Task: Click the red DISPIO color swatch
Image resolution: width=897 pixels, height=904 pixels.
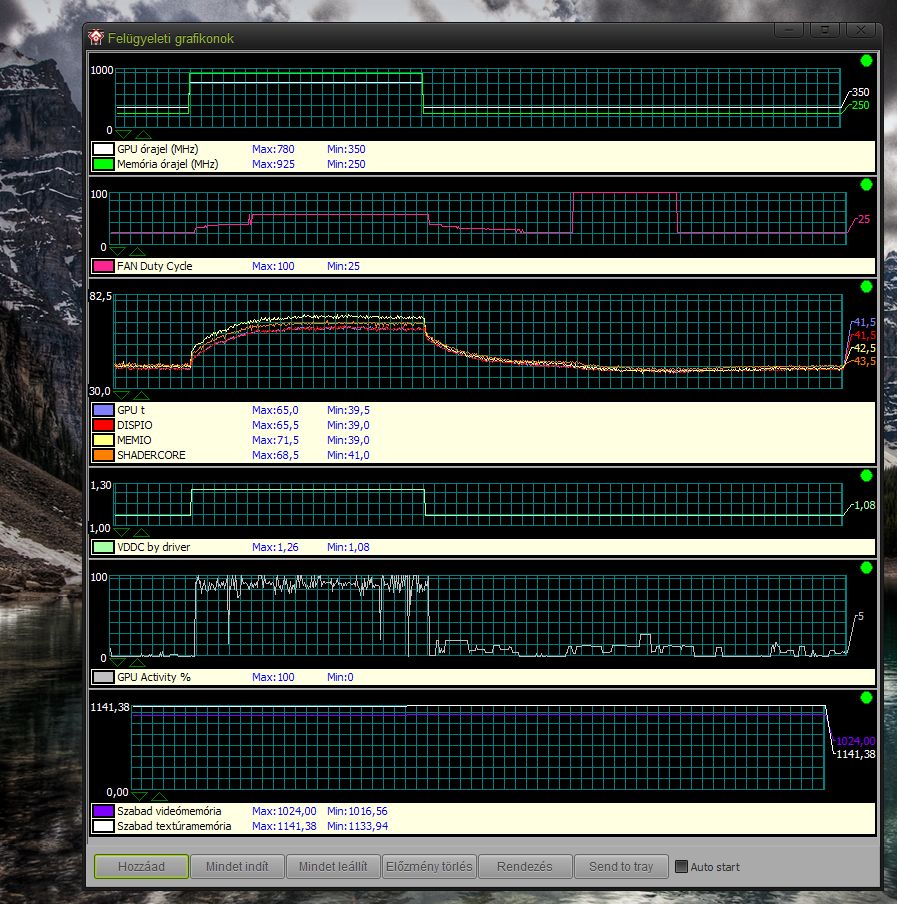Action: 103,425
